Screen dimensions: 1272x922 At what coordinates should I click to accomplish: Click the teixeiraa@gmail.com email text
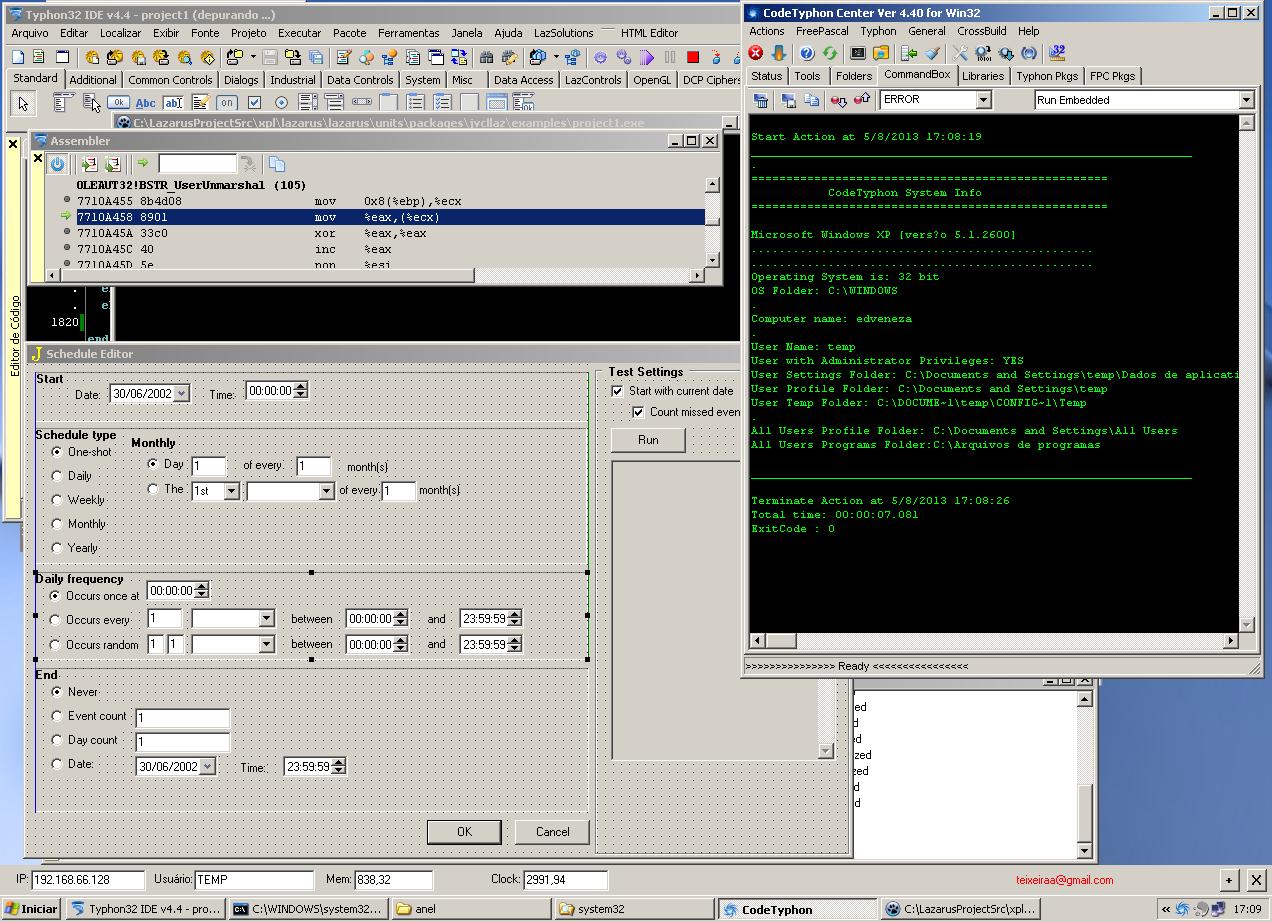point(1064,880)
